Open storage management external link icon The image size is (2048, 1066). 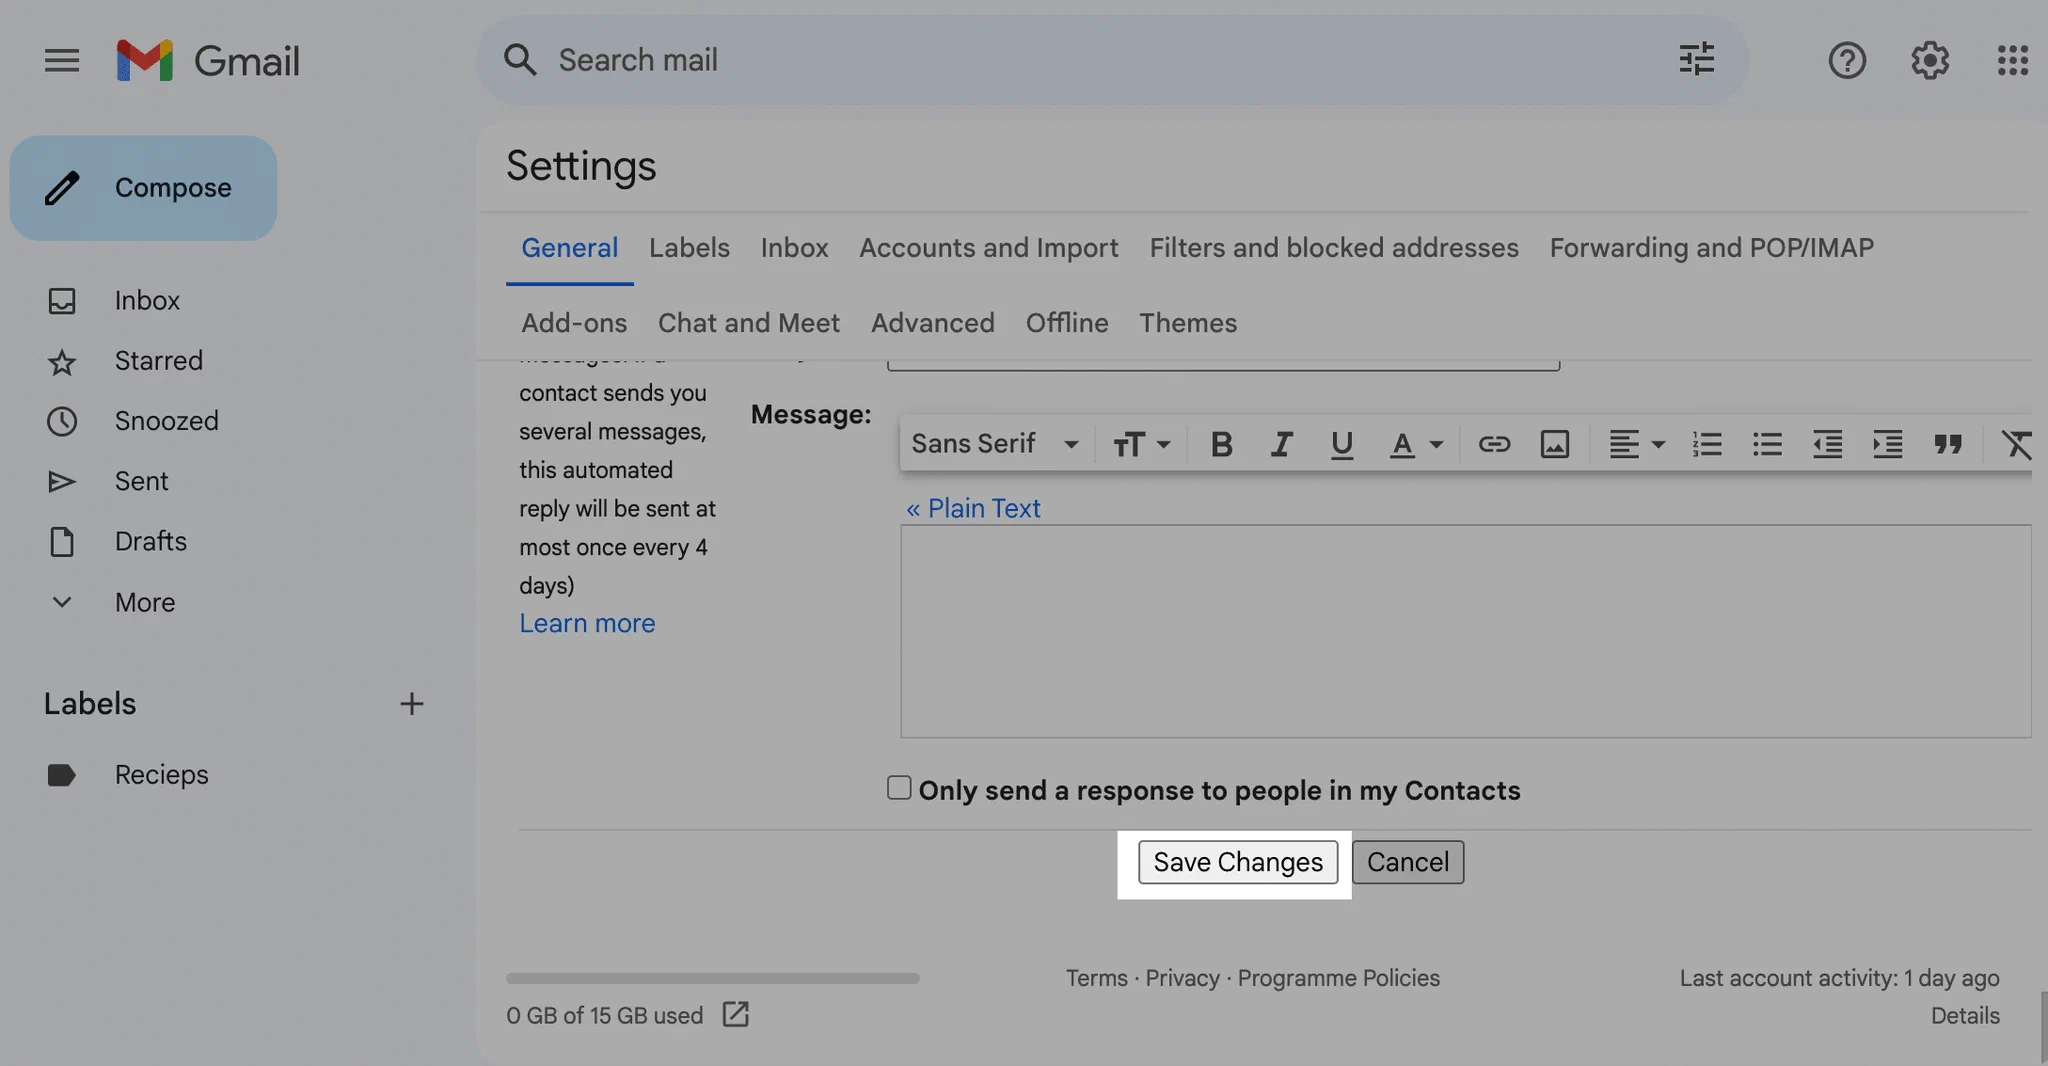click(735, 1015)
